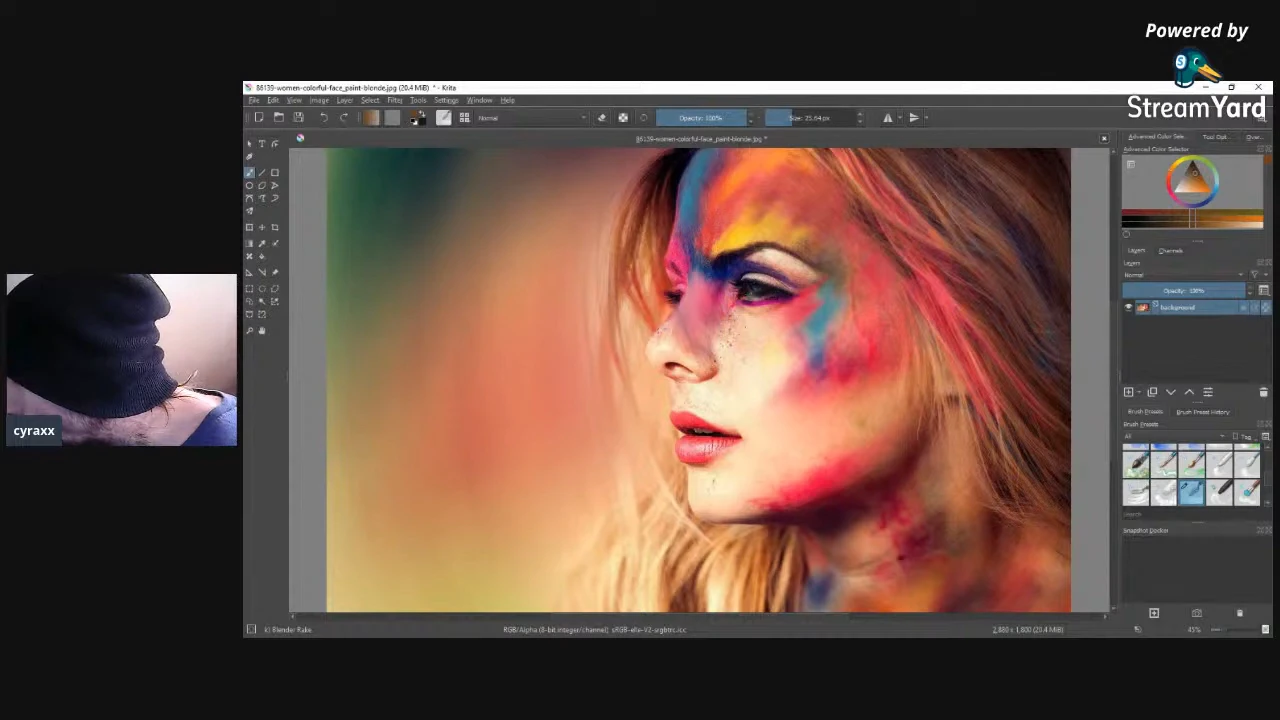
Task: Select the Elliptical Selection tool
Action: point(262,289)
